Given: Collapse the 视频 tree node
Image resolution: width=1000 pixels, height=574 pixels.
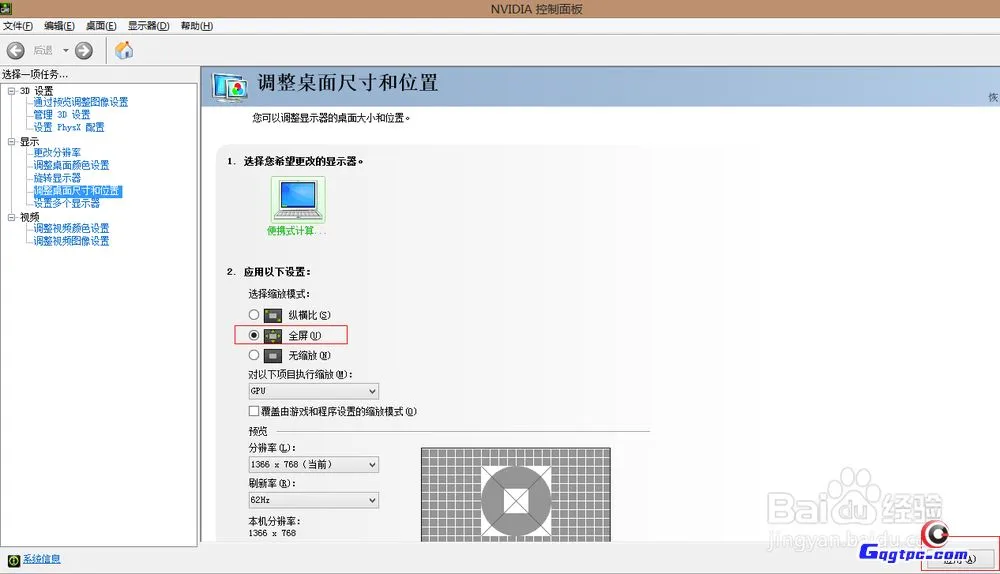Looking at the screenshot, I should click(x=11, y=217).
